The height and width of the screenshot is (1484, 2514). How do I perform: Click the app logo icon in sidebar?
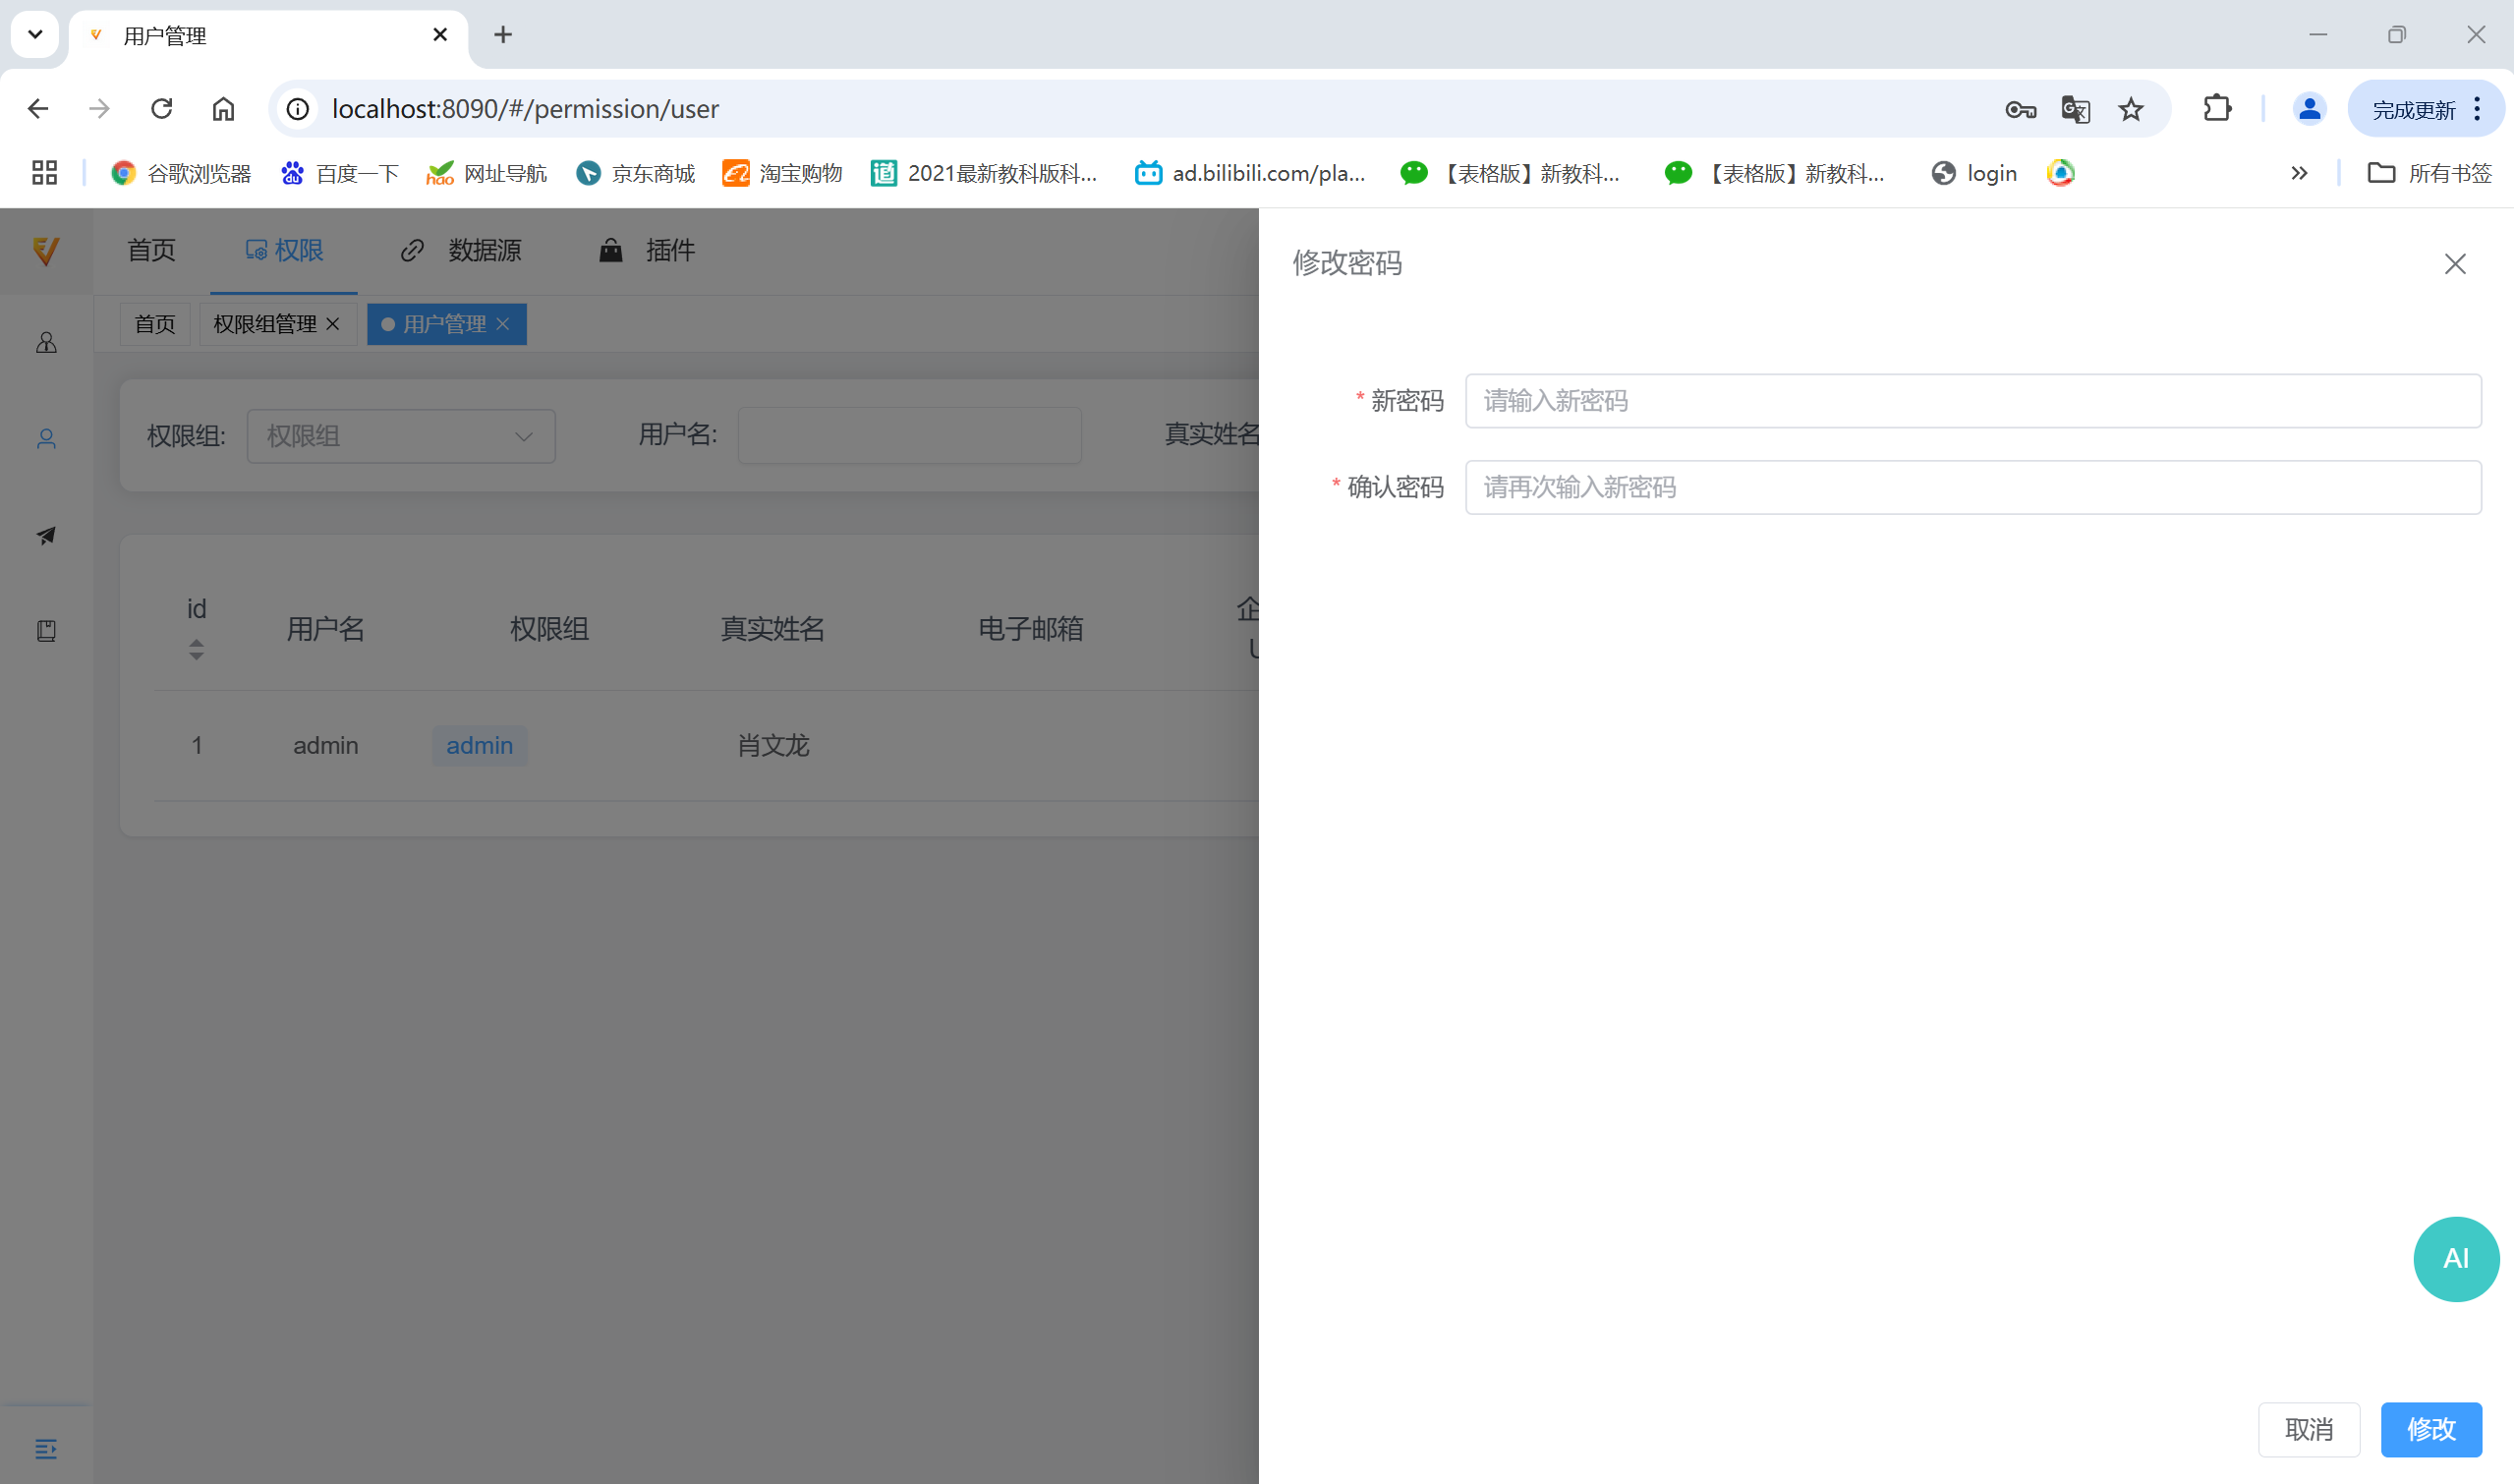click(x=46, y=250)
